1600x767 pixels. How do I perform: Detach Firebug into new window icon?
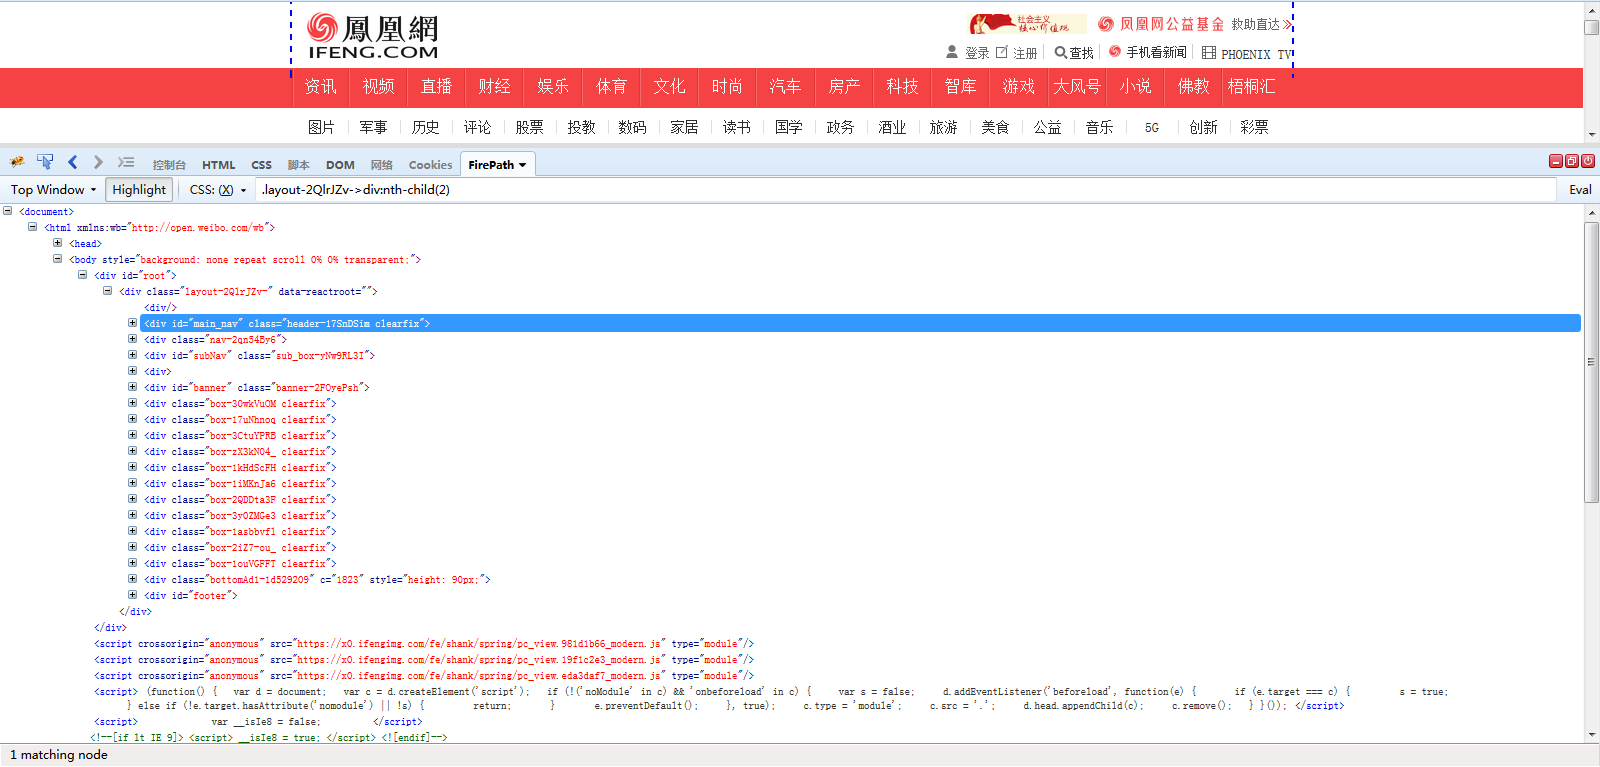pos(1572,161)
